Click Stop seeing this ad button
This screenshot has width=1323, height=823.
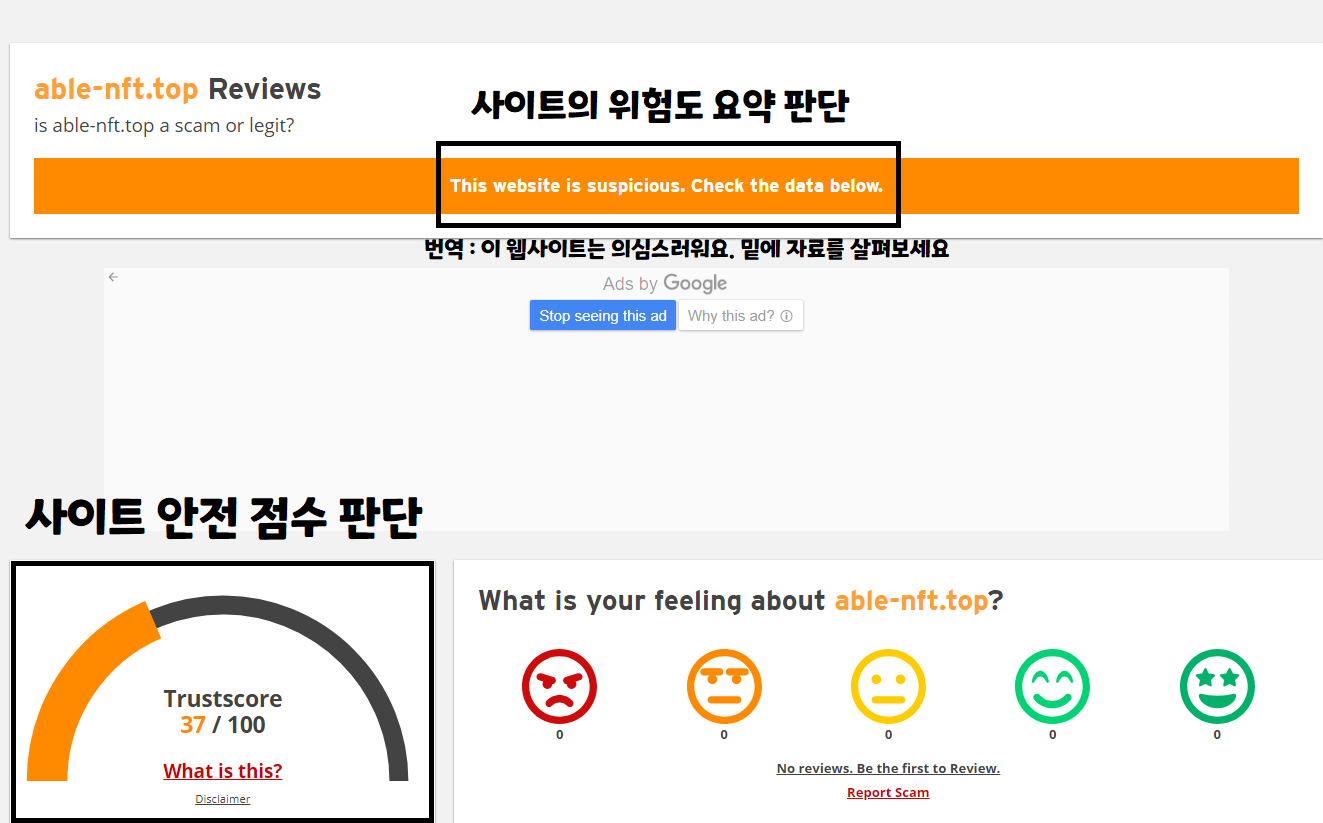(603, 316)
